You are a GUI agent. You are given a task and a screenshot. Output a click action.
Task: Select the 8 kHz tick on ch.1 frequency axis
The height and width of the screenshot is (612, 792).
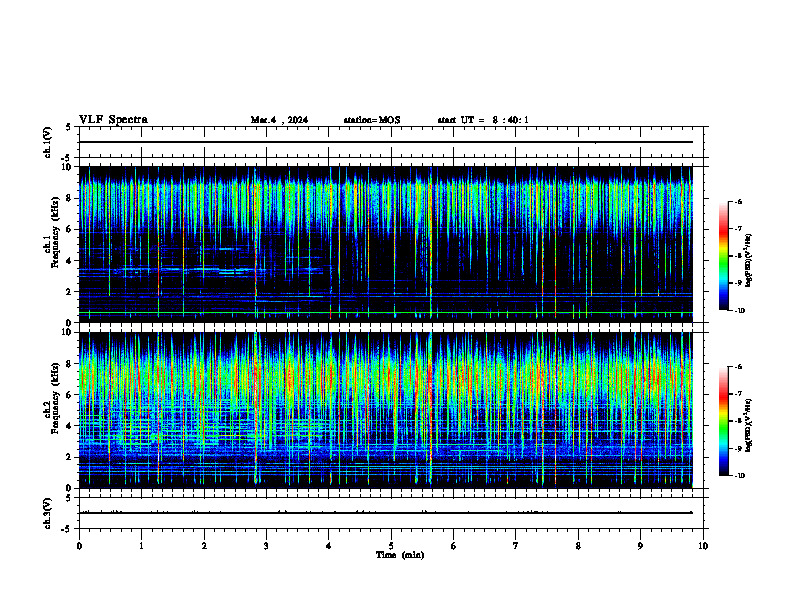point(70,198)
